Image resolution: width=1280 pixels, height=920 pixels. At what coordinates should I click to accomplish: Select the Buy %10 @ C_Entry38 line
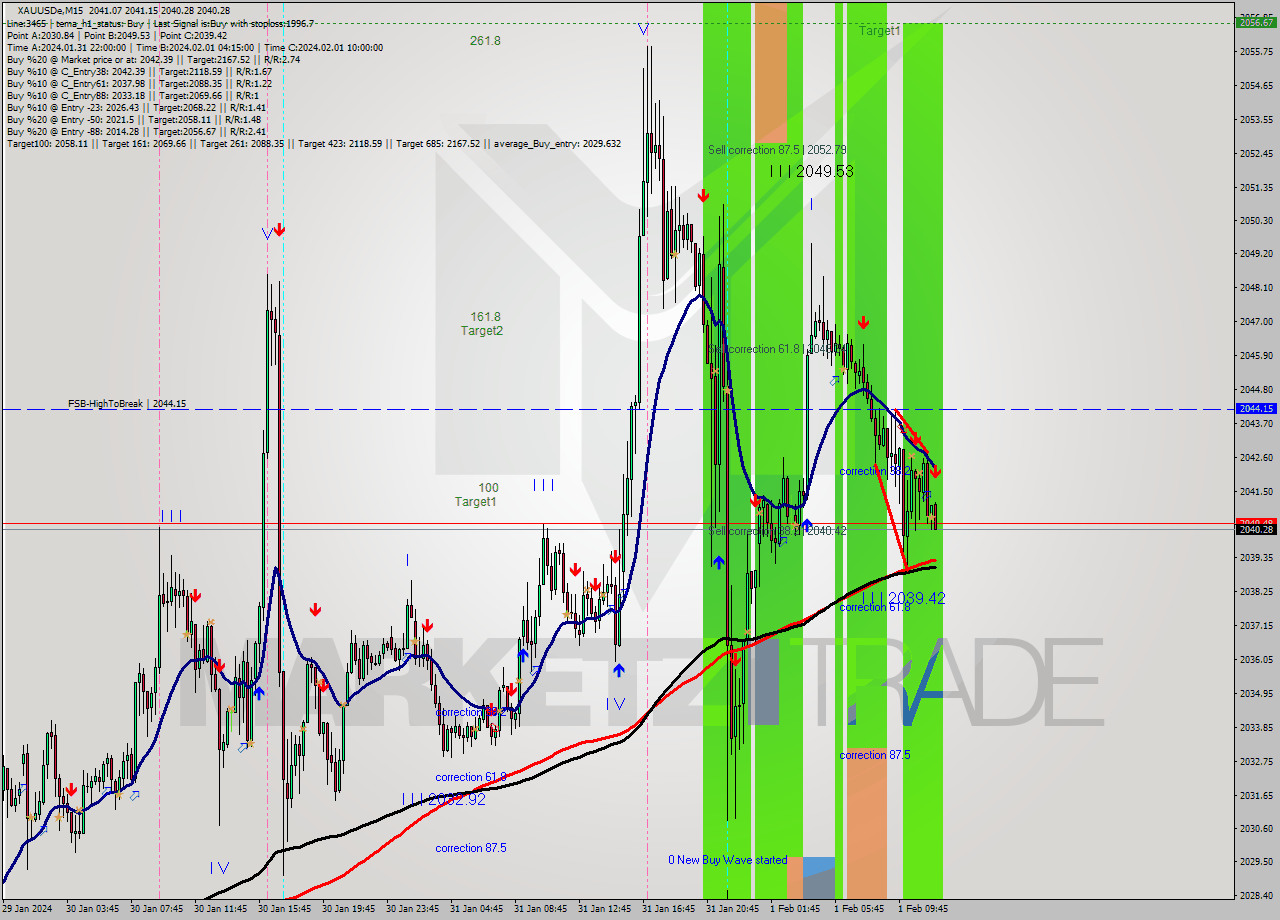pyautogui.click(x=139, y=71)
